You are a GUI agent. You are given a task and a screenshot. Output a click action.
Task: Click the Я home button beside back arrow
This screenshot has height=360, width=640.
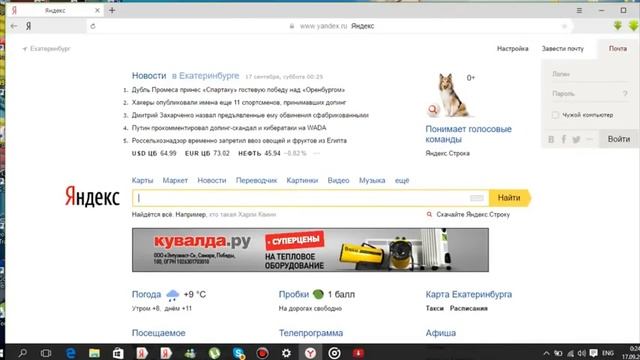click(29, 26)
